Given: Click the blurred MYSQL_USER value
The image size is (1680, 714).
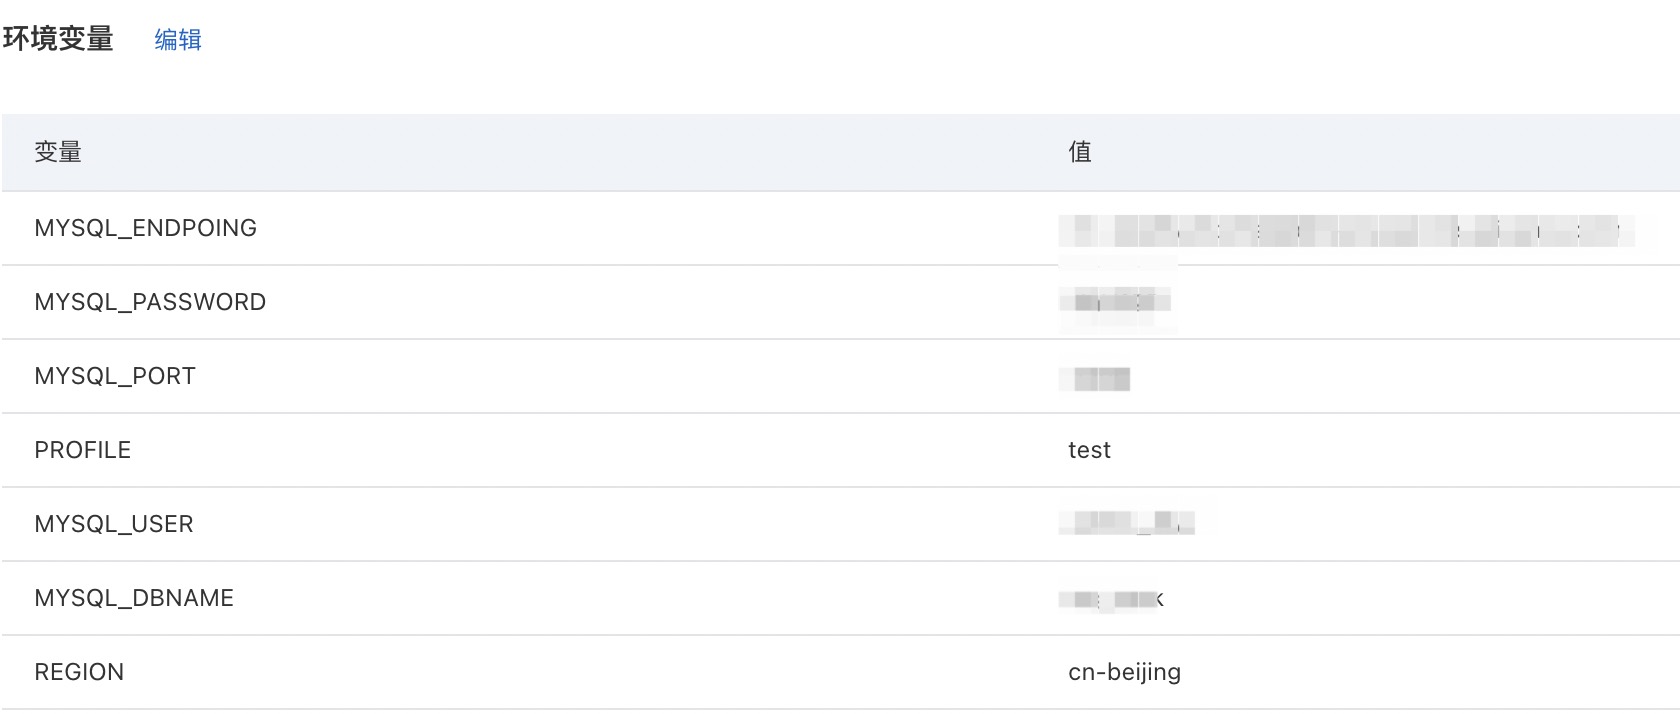Looking at the screenshot, I should [x=1128, y=522].
